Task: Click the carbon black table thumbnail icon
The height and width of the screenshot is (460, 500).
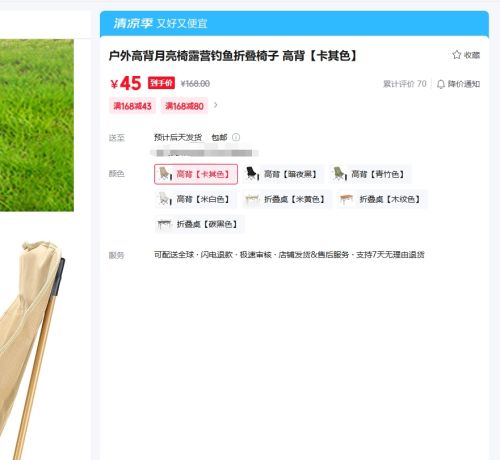Action: click(x=164, y=224)
